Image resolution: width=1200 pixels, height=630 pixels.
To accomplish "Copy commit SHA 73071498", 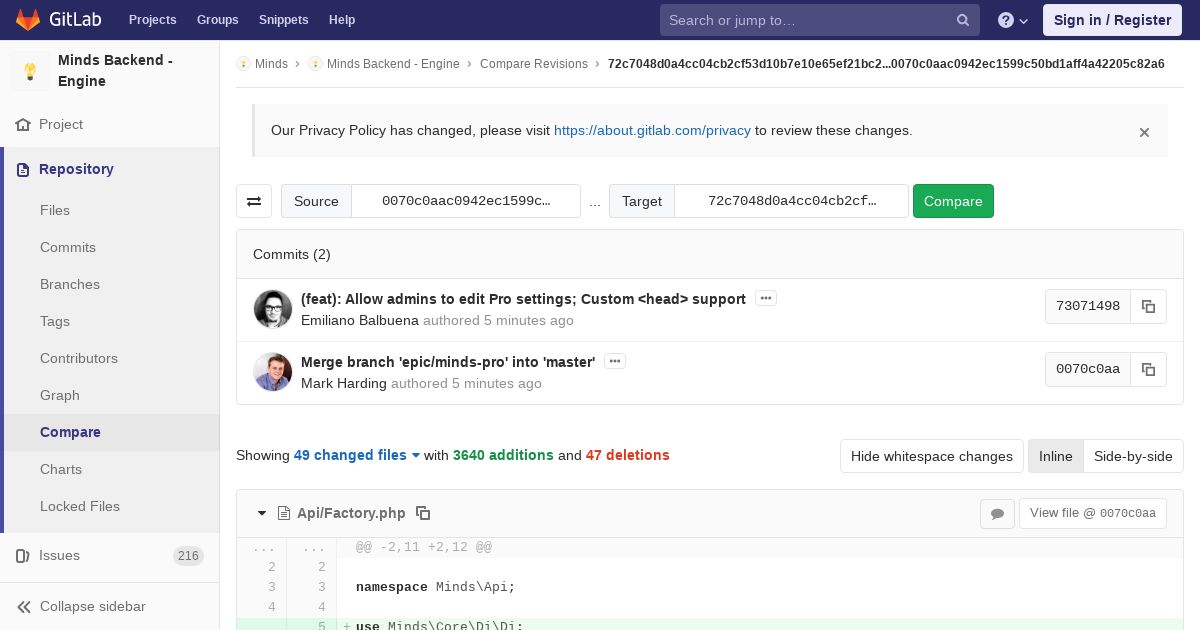I will [x=1148, y=307].
